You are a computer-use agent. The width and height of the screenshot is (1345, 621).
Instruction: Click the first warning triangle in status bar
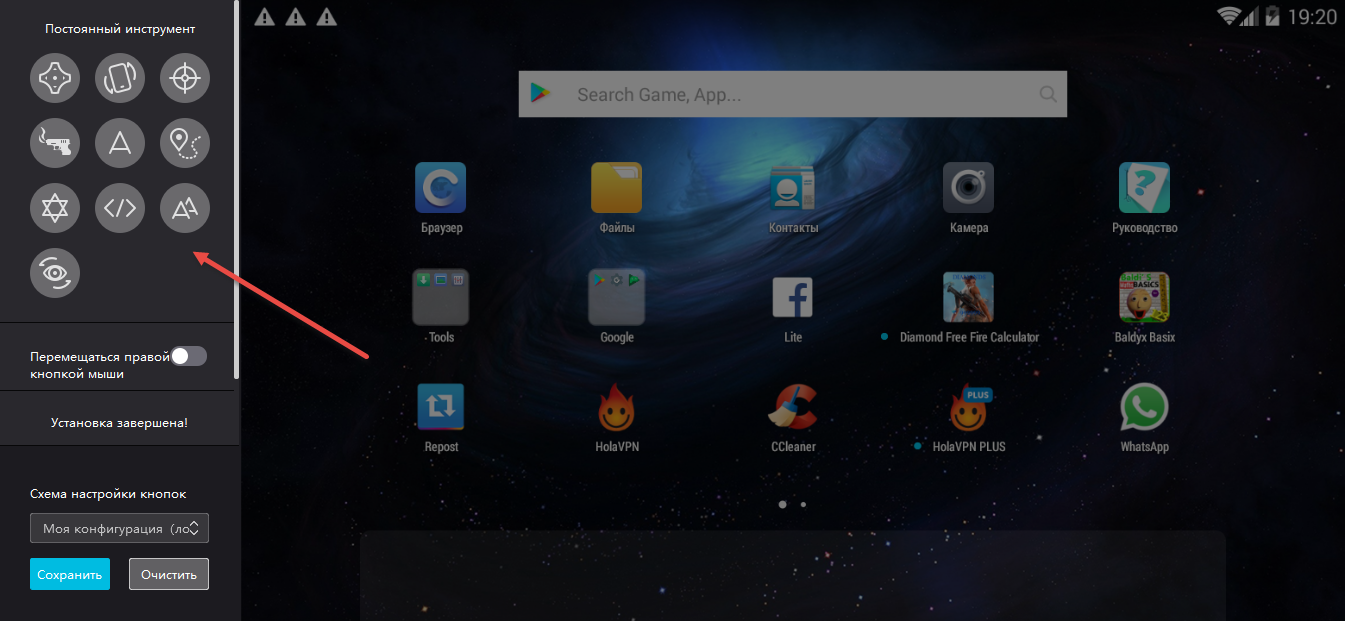pyautogui.click(x=264, y=16)
